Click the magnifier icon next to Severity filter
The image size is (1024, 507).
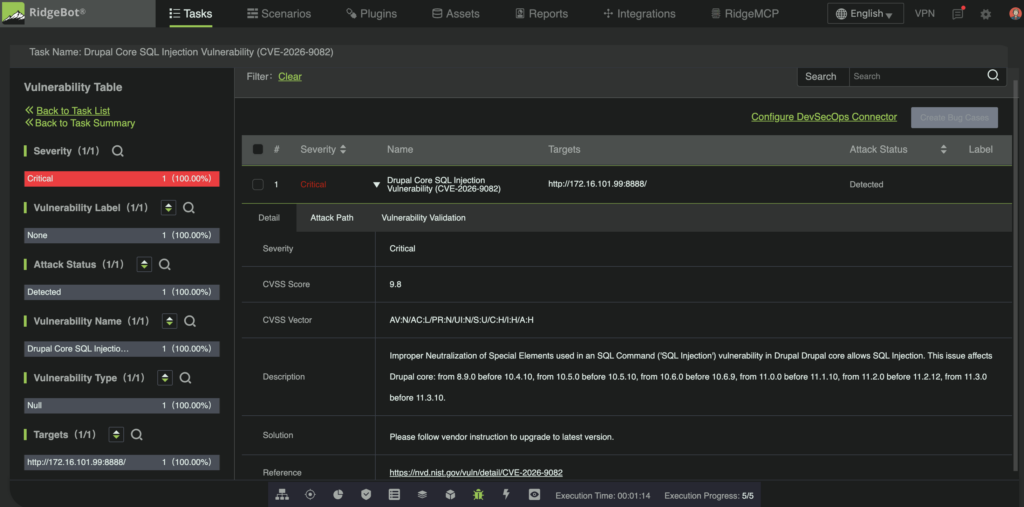coord(118,151)
